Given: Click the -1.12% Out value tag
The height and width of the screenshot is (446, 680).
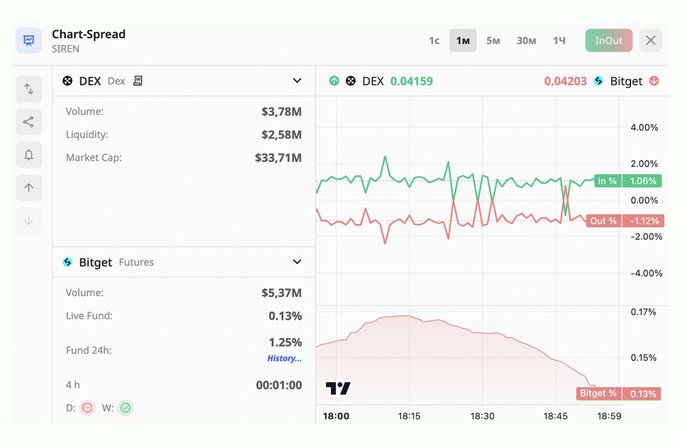Looking at the screenshot, I should tap(644, 221).
